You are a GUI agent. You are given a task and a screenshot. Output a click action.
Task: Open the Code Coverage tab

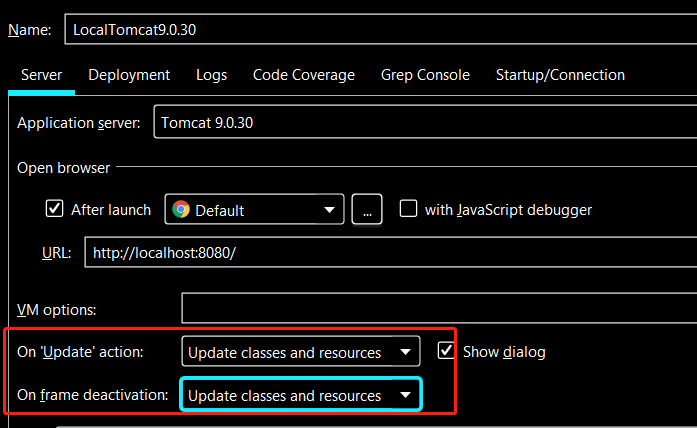pyautogui.click(x=304, y=75)
